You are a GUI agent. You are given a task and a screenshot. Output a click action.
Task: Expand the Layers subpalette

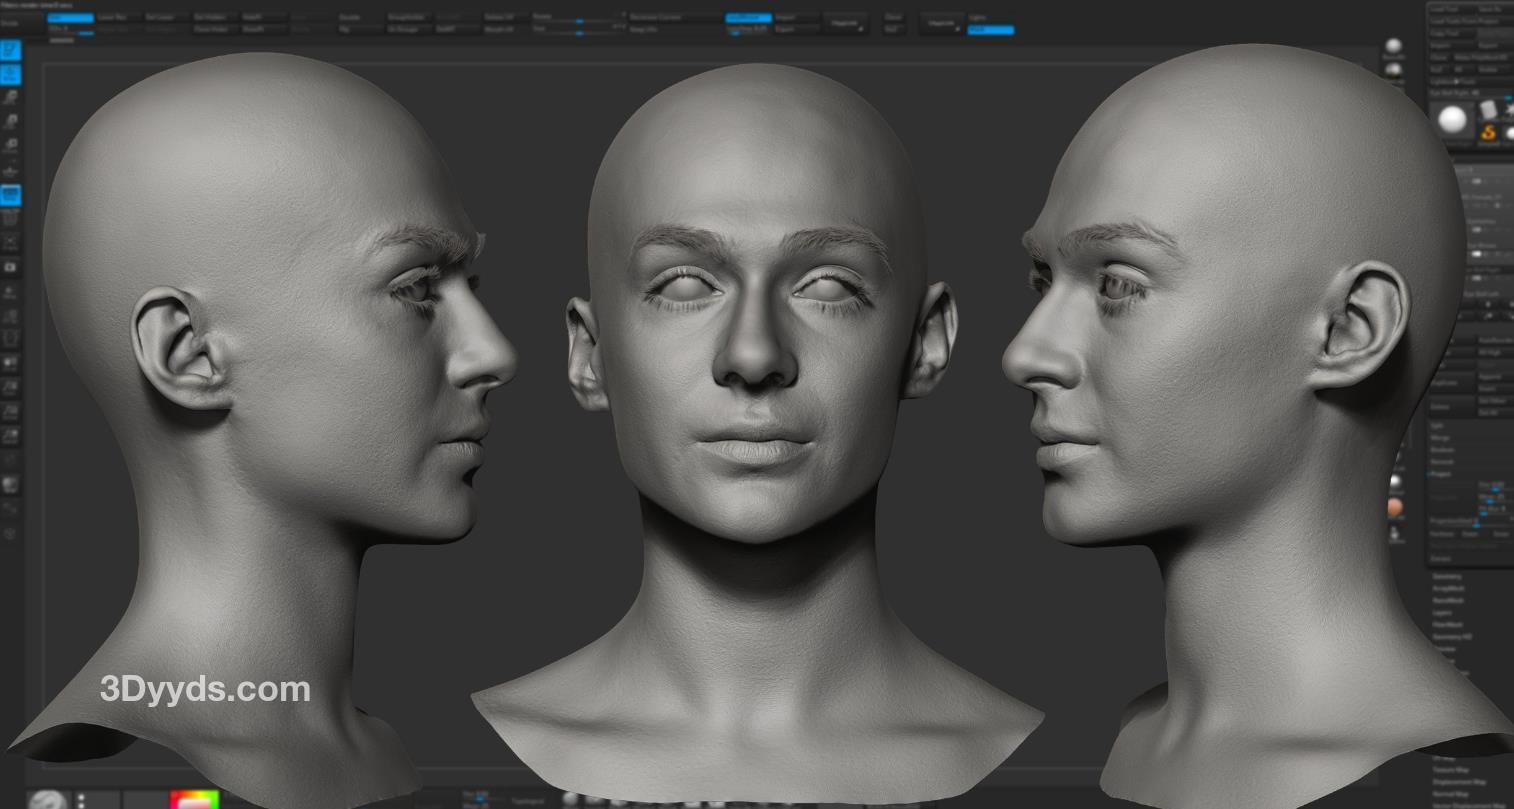pos(1441,612)
